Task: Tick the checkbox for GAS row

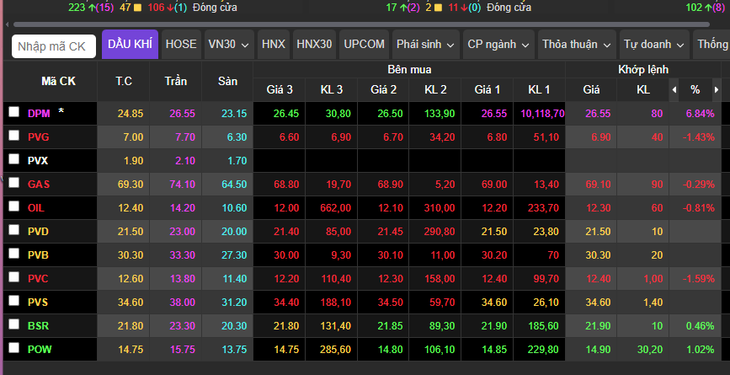Action: click(14, 183)
